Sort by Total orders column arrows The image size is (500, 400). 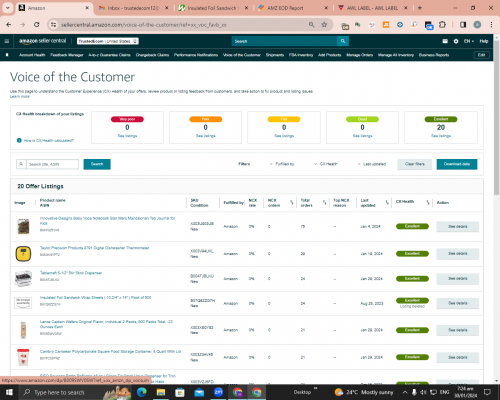(x=324, y=203)
